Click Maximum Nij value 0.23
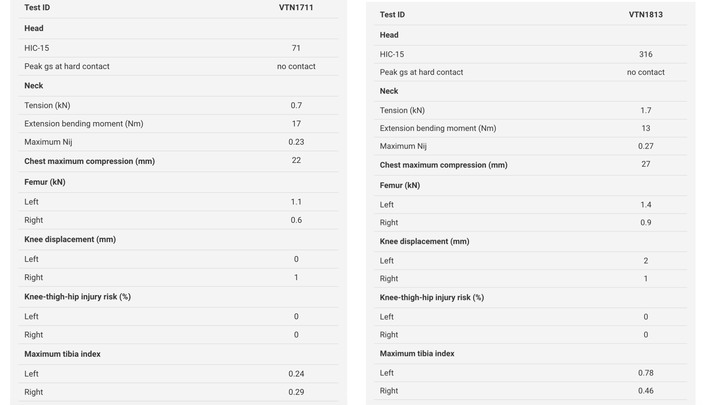 [x=296, y=142]
